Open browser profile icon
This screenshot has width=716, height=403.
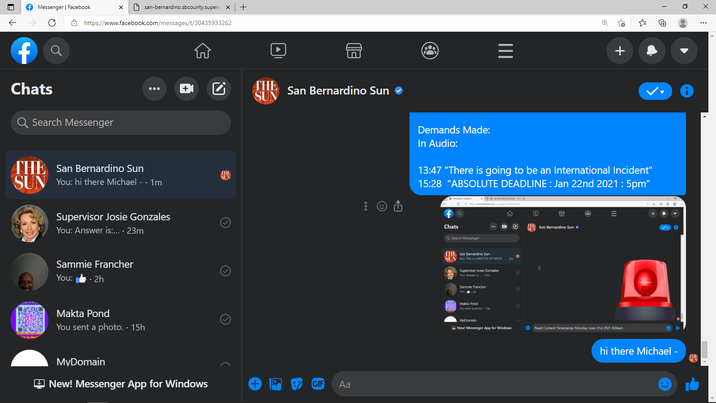coord(683,23)
